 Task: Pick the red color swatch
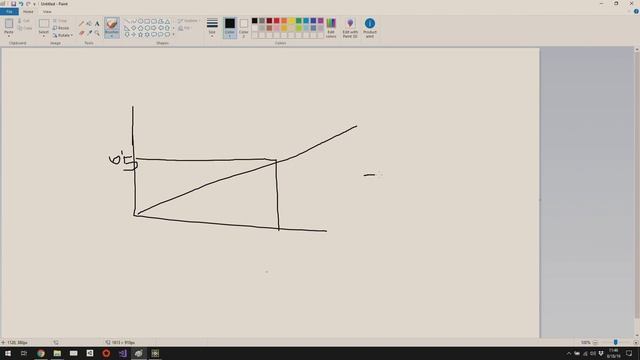277,20
